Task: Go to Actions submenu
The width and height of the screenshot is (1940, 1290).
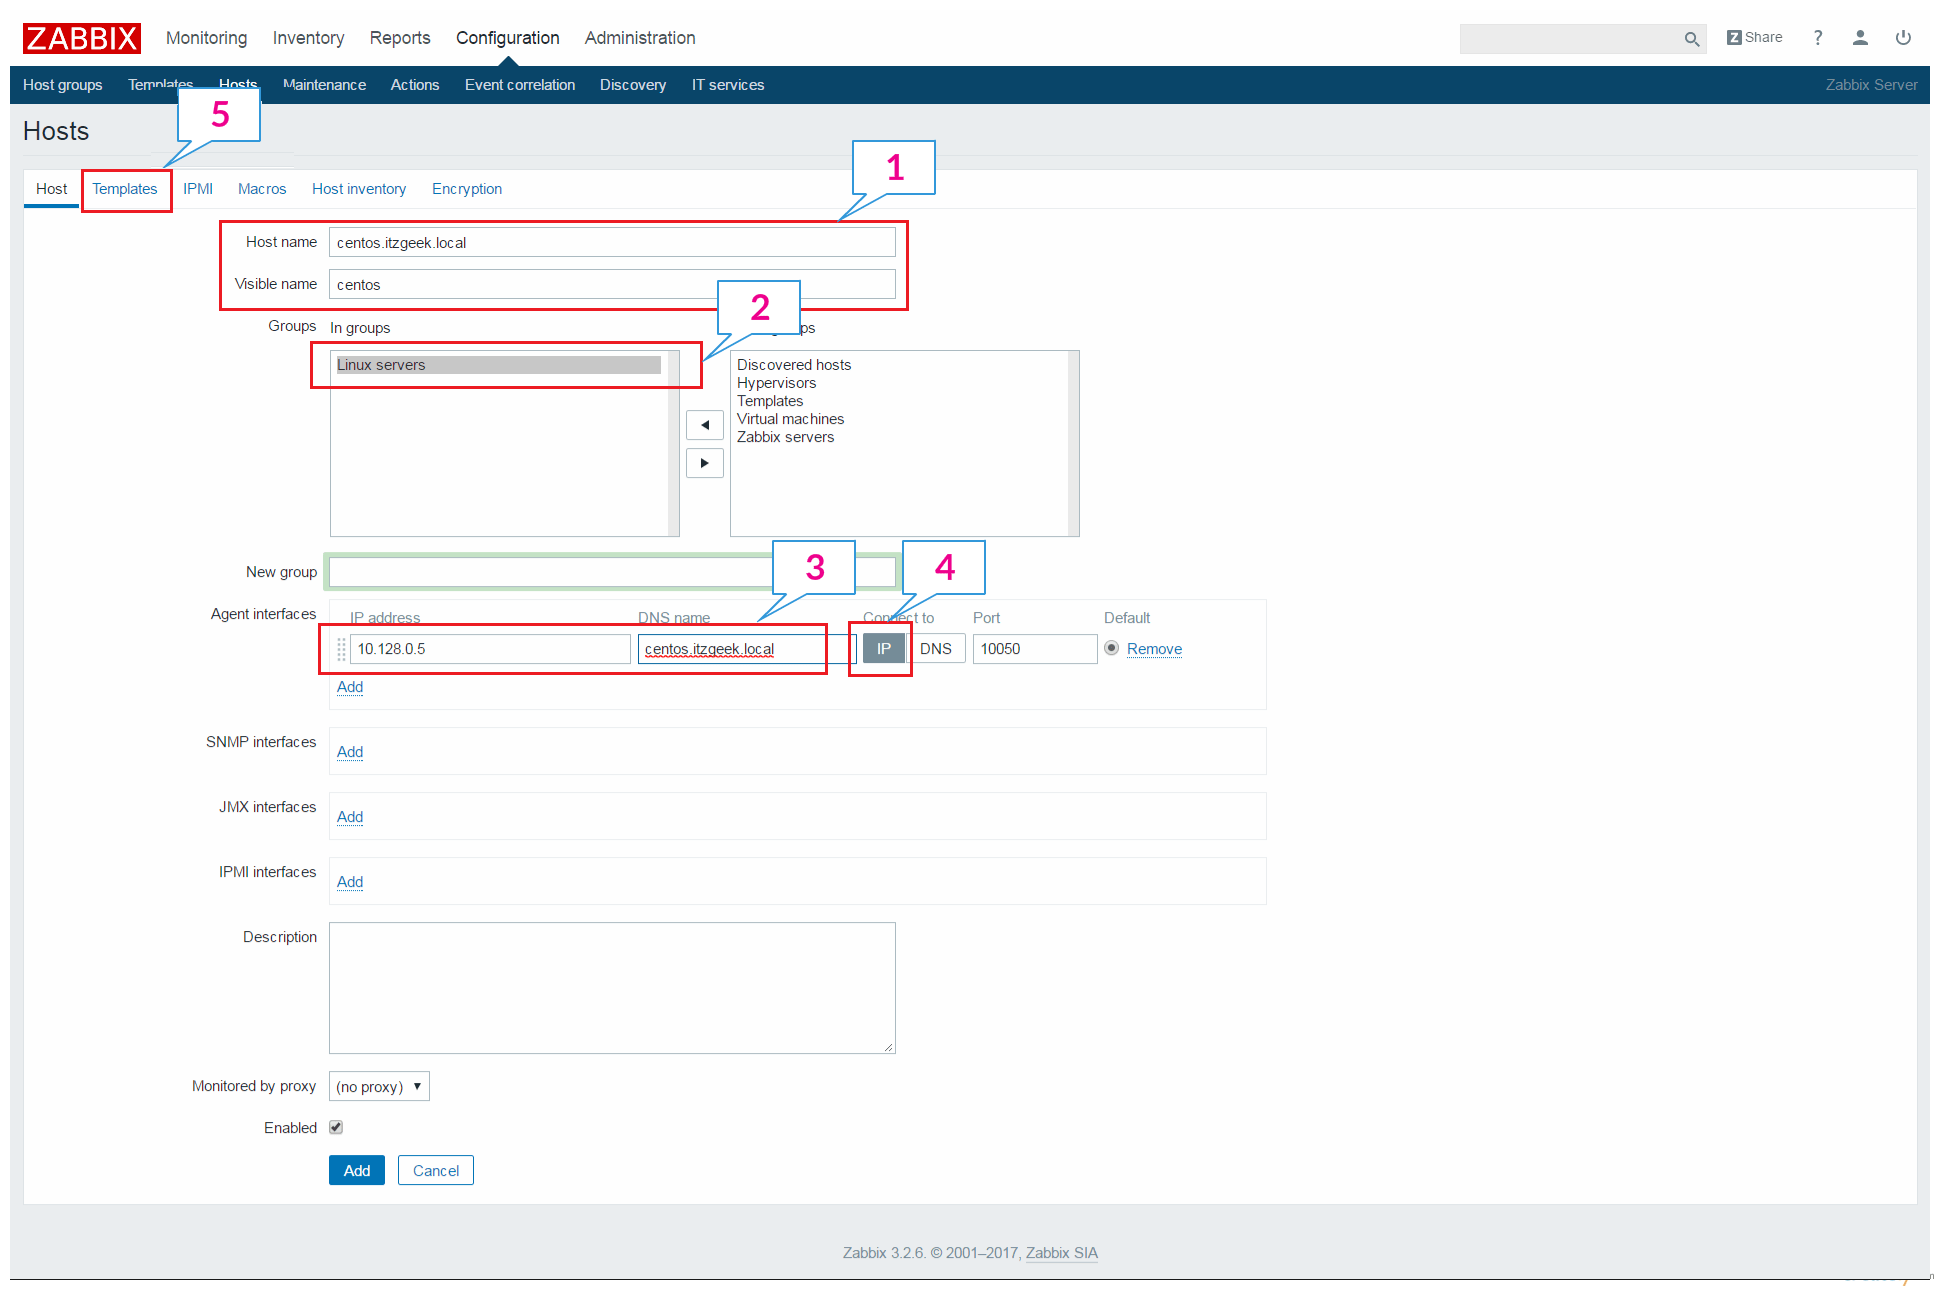Action: point(415,85)
